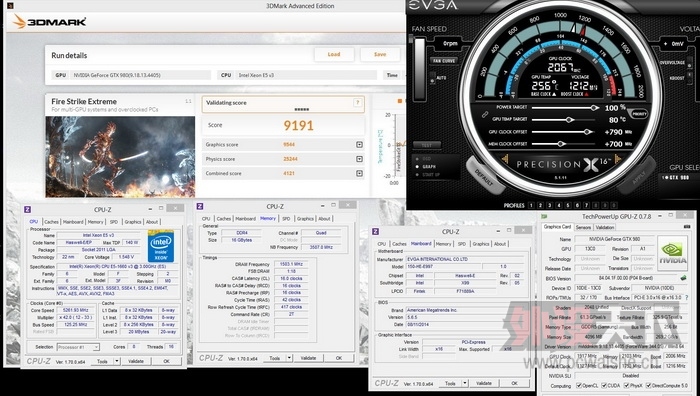This screenshot has width=700, height=396.
Task: Click the vertical fan speed slider bar
Action: pyautogui.click(x=419, y=68)
